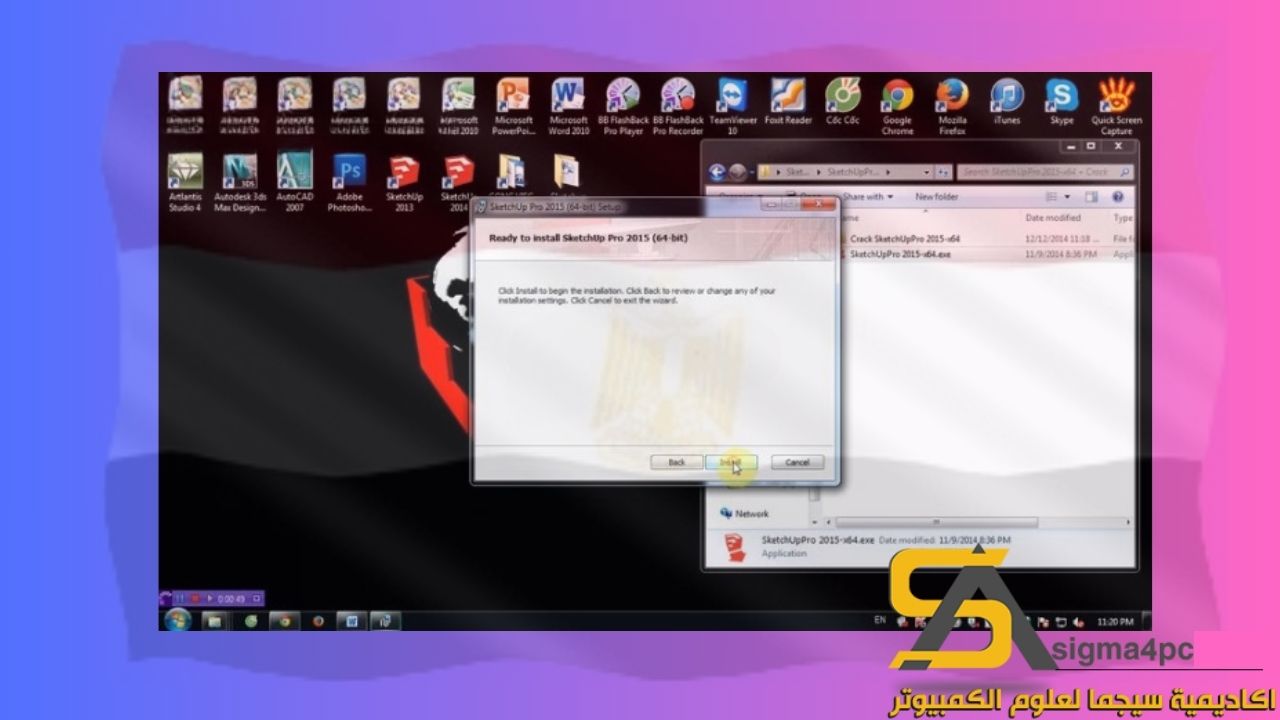Sort by Date modified column header
The image size is (1280, 720).
(1053, 217)
